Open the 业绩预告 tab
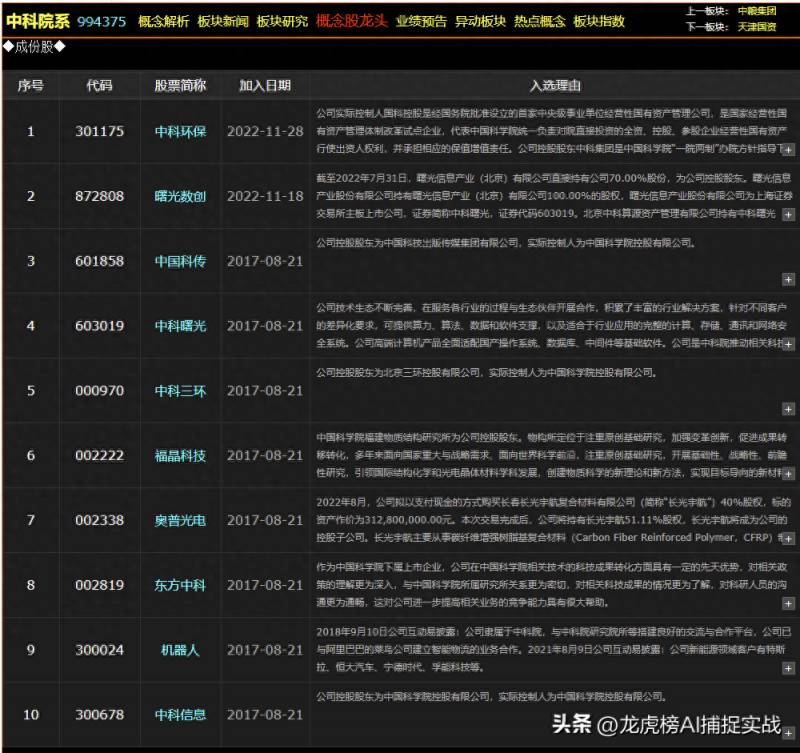Screen dimensions: 800x753 click(x=421, y=21)
